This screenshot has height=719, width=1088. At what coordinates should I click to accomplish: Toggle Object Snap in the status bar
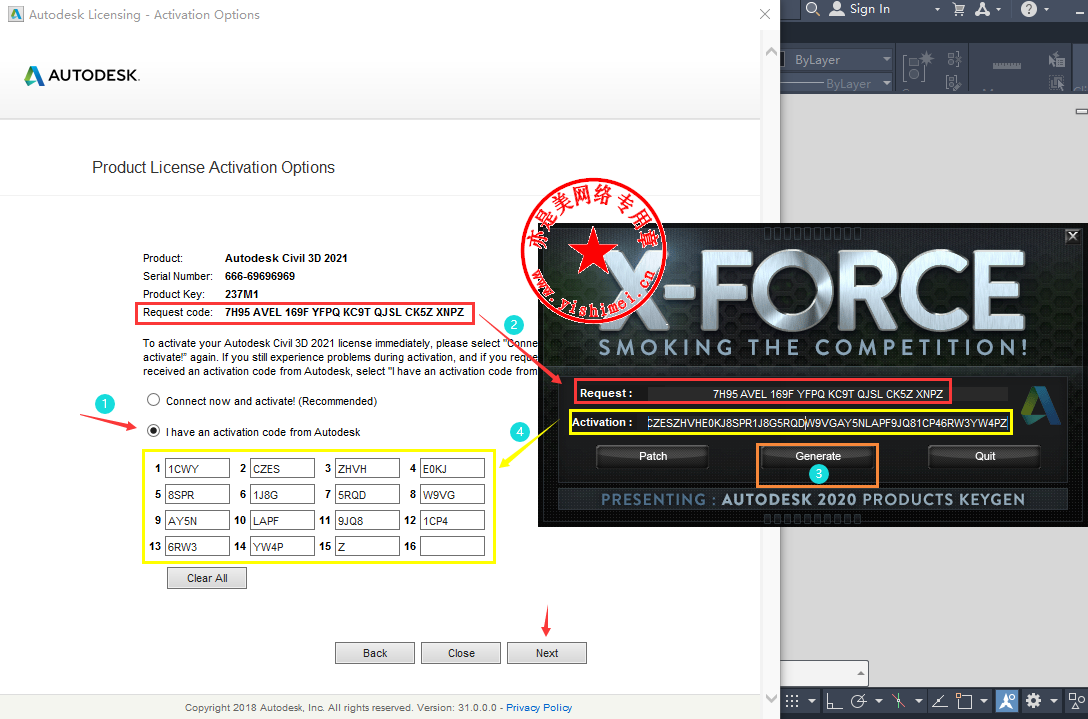964,701
